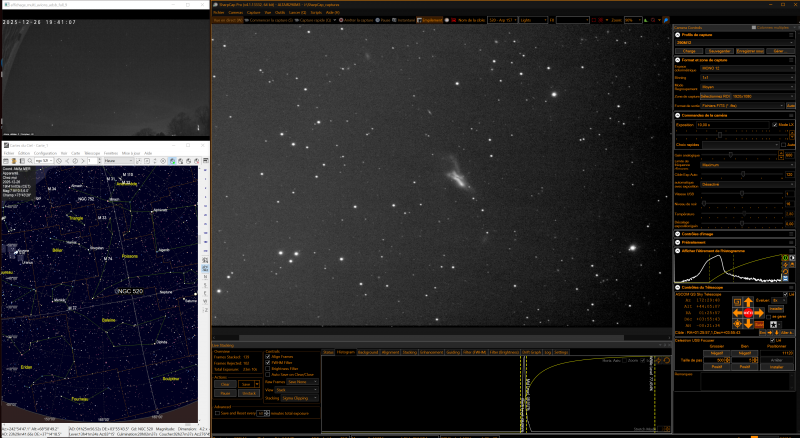
Task: Click the Niveau de noir slider handle
Action: pos(704,203)
